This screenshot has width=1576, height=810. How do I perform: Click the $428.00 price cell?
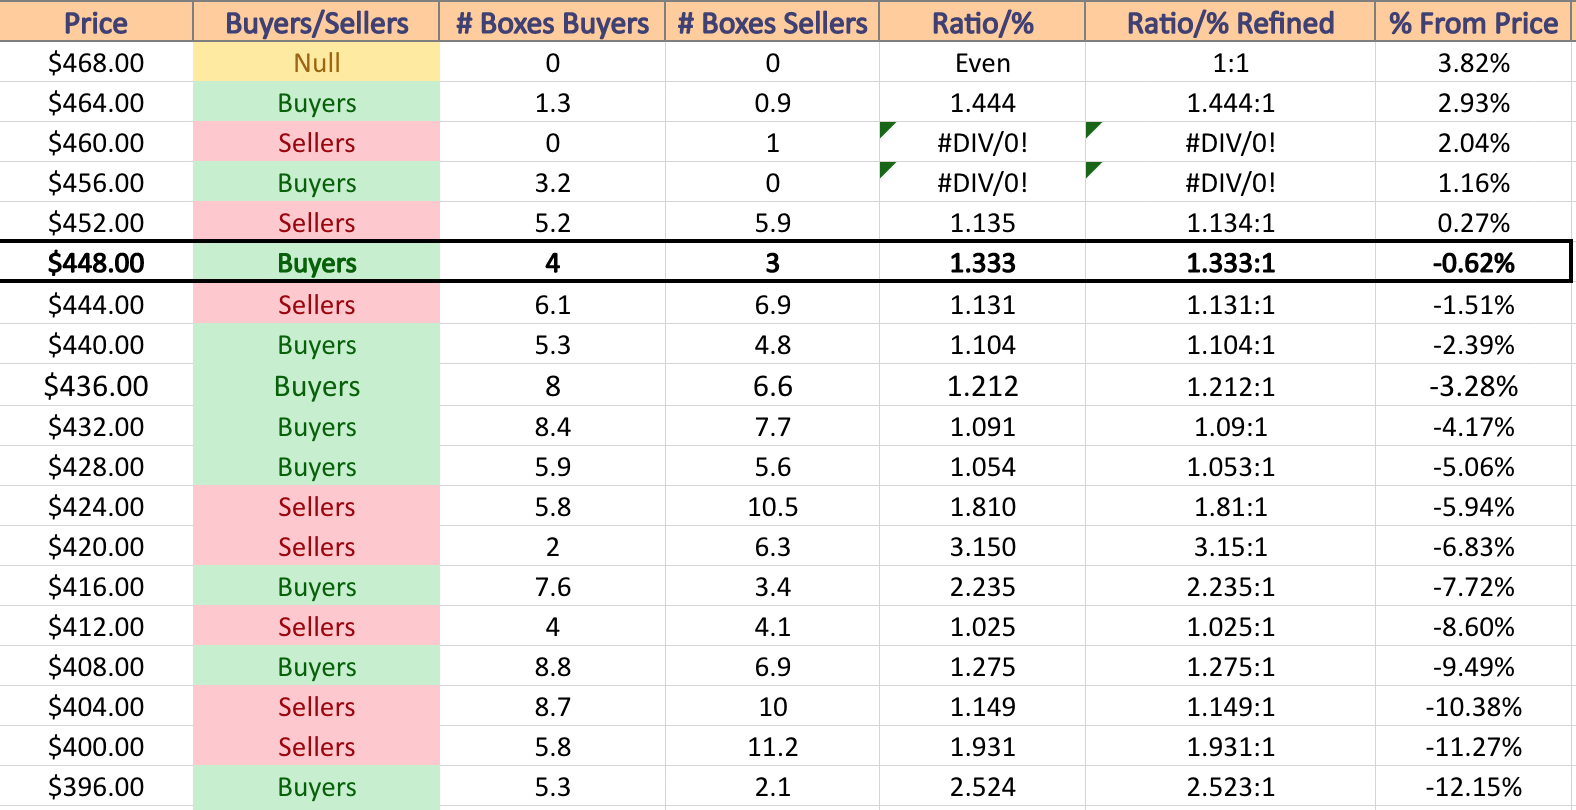pyautogui.click(x=96, y=467)
